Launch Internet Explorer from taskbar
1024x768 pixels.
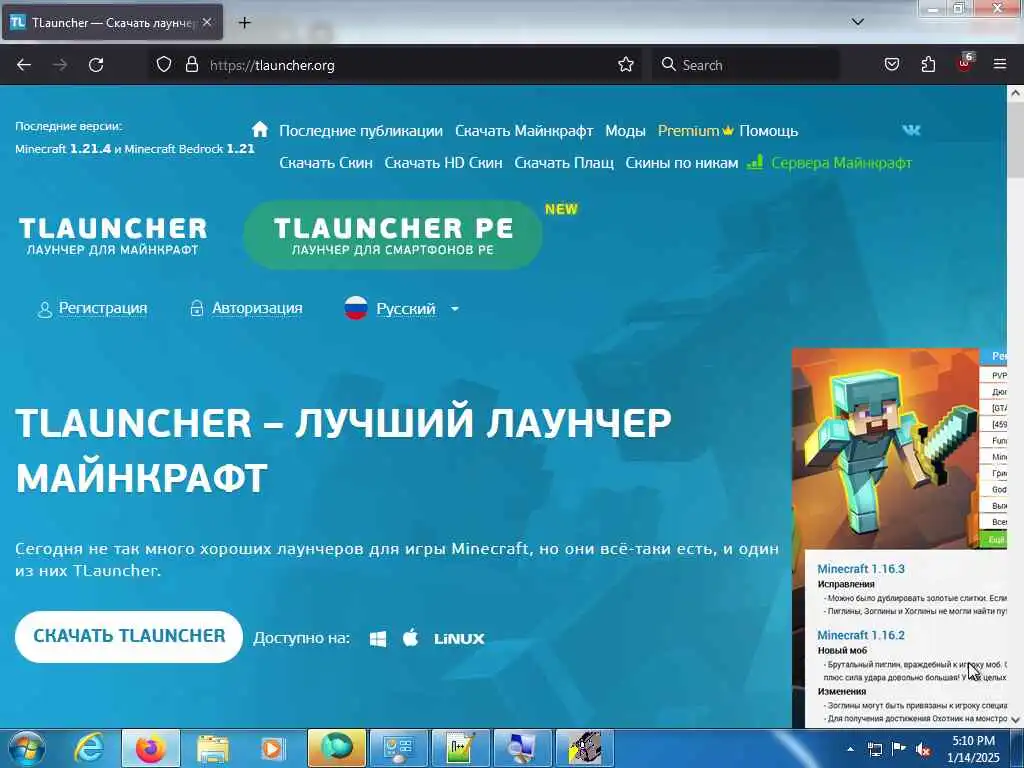[x=89, y=748]
